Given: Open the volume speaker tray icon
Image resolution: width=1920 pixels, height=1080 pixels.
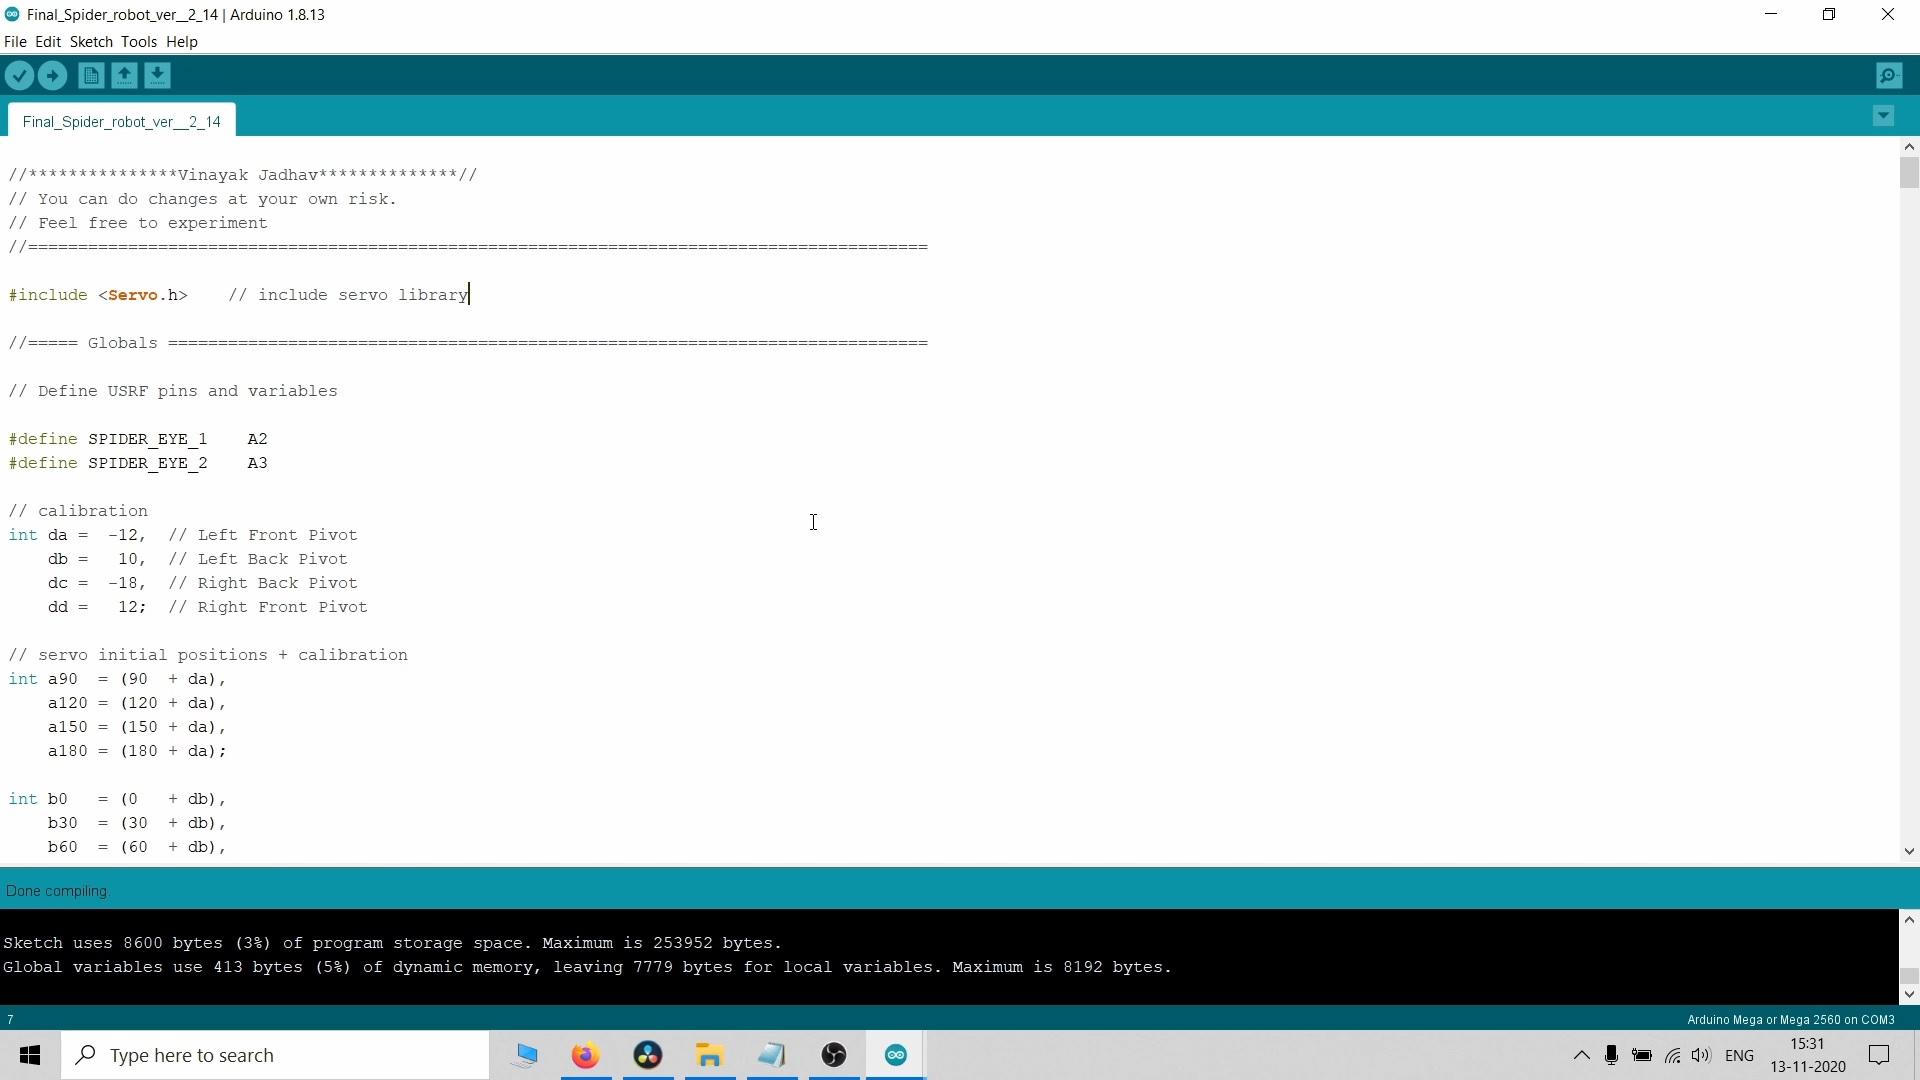Looking at the screenshot, I should [x=1701, y=1055].
